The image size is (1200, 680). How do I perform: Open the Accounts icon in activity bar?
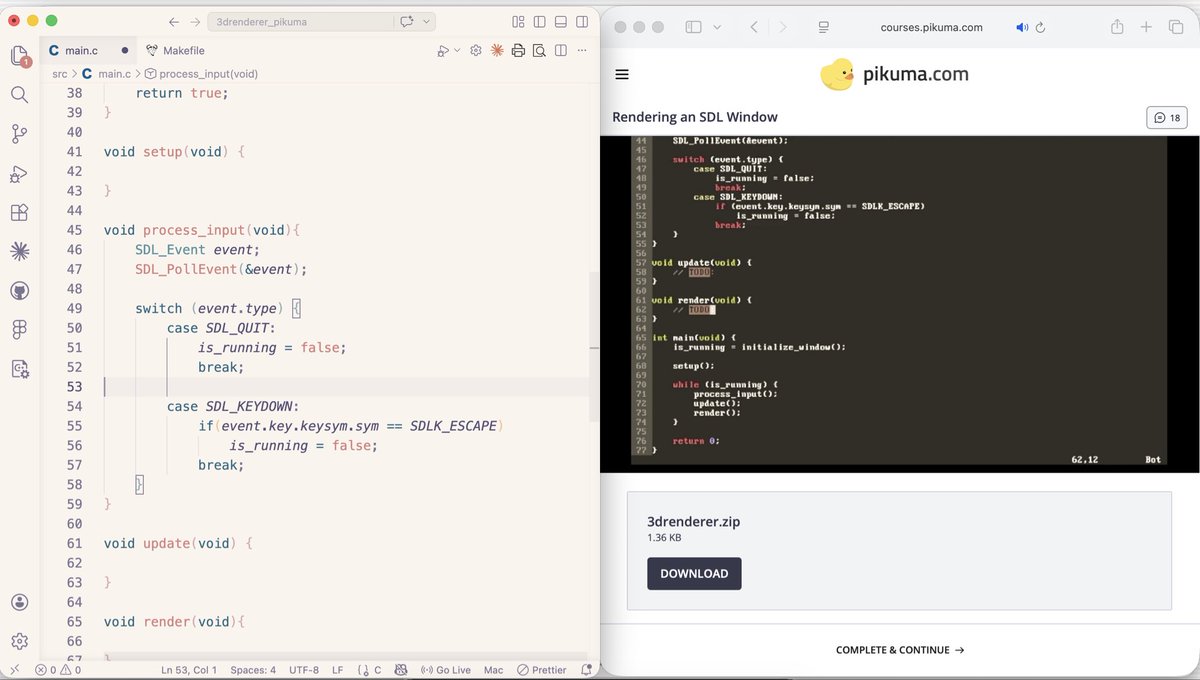pos(19,602)
